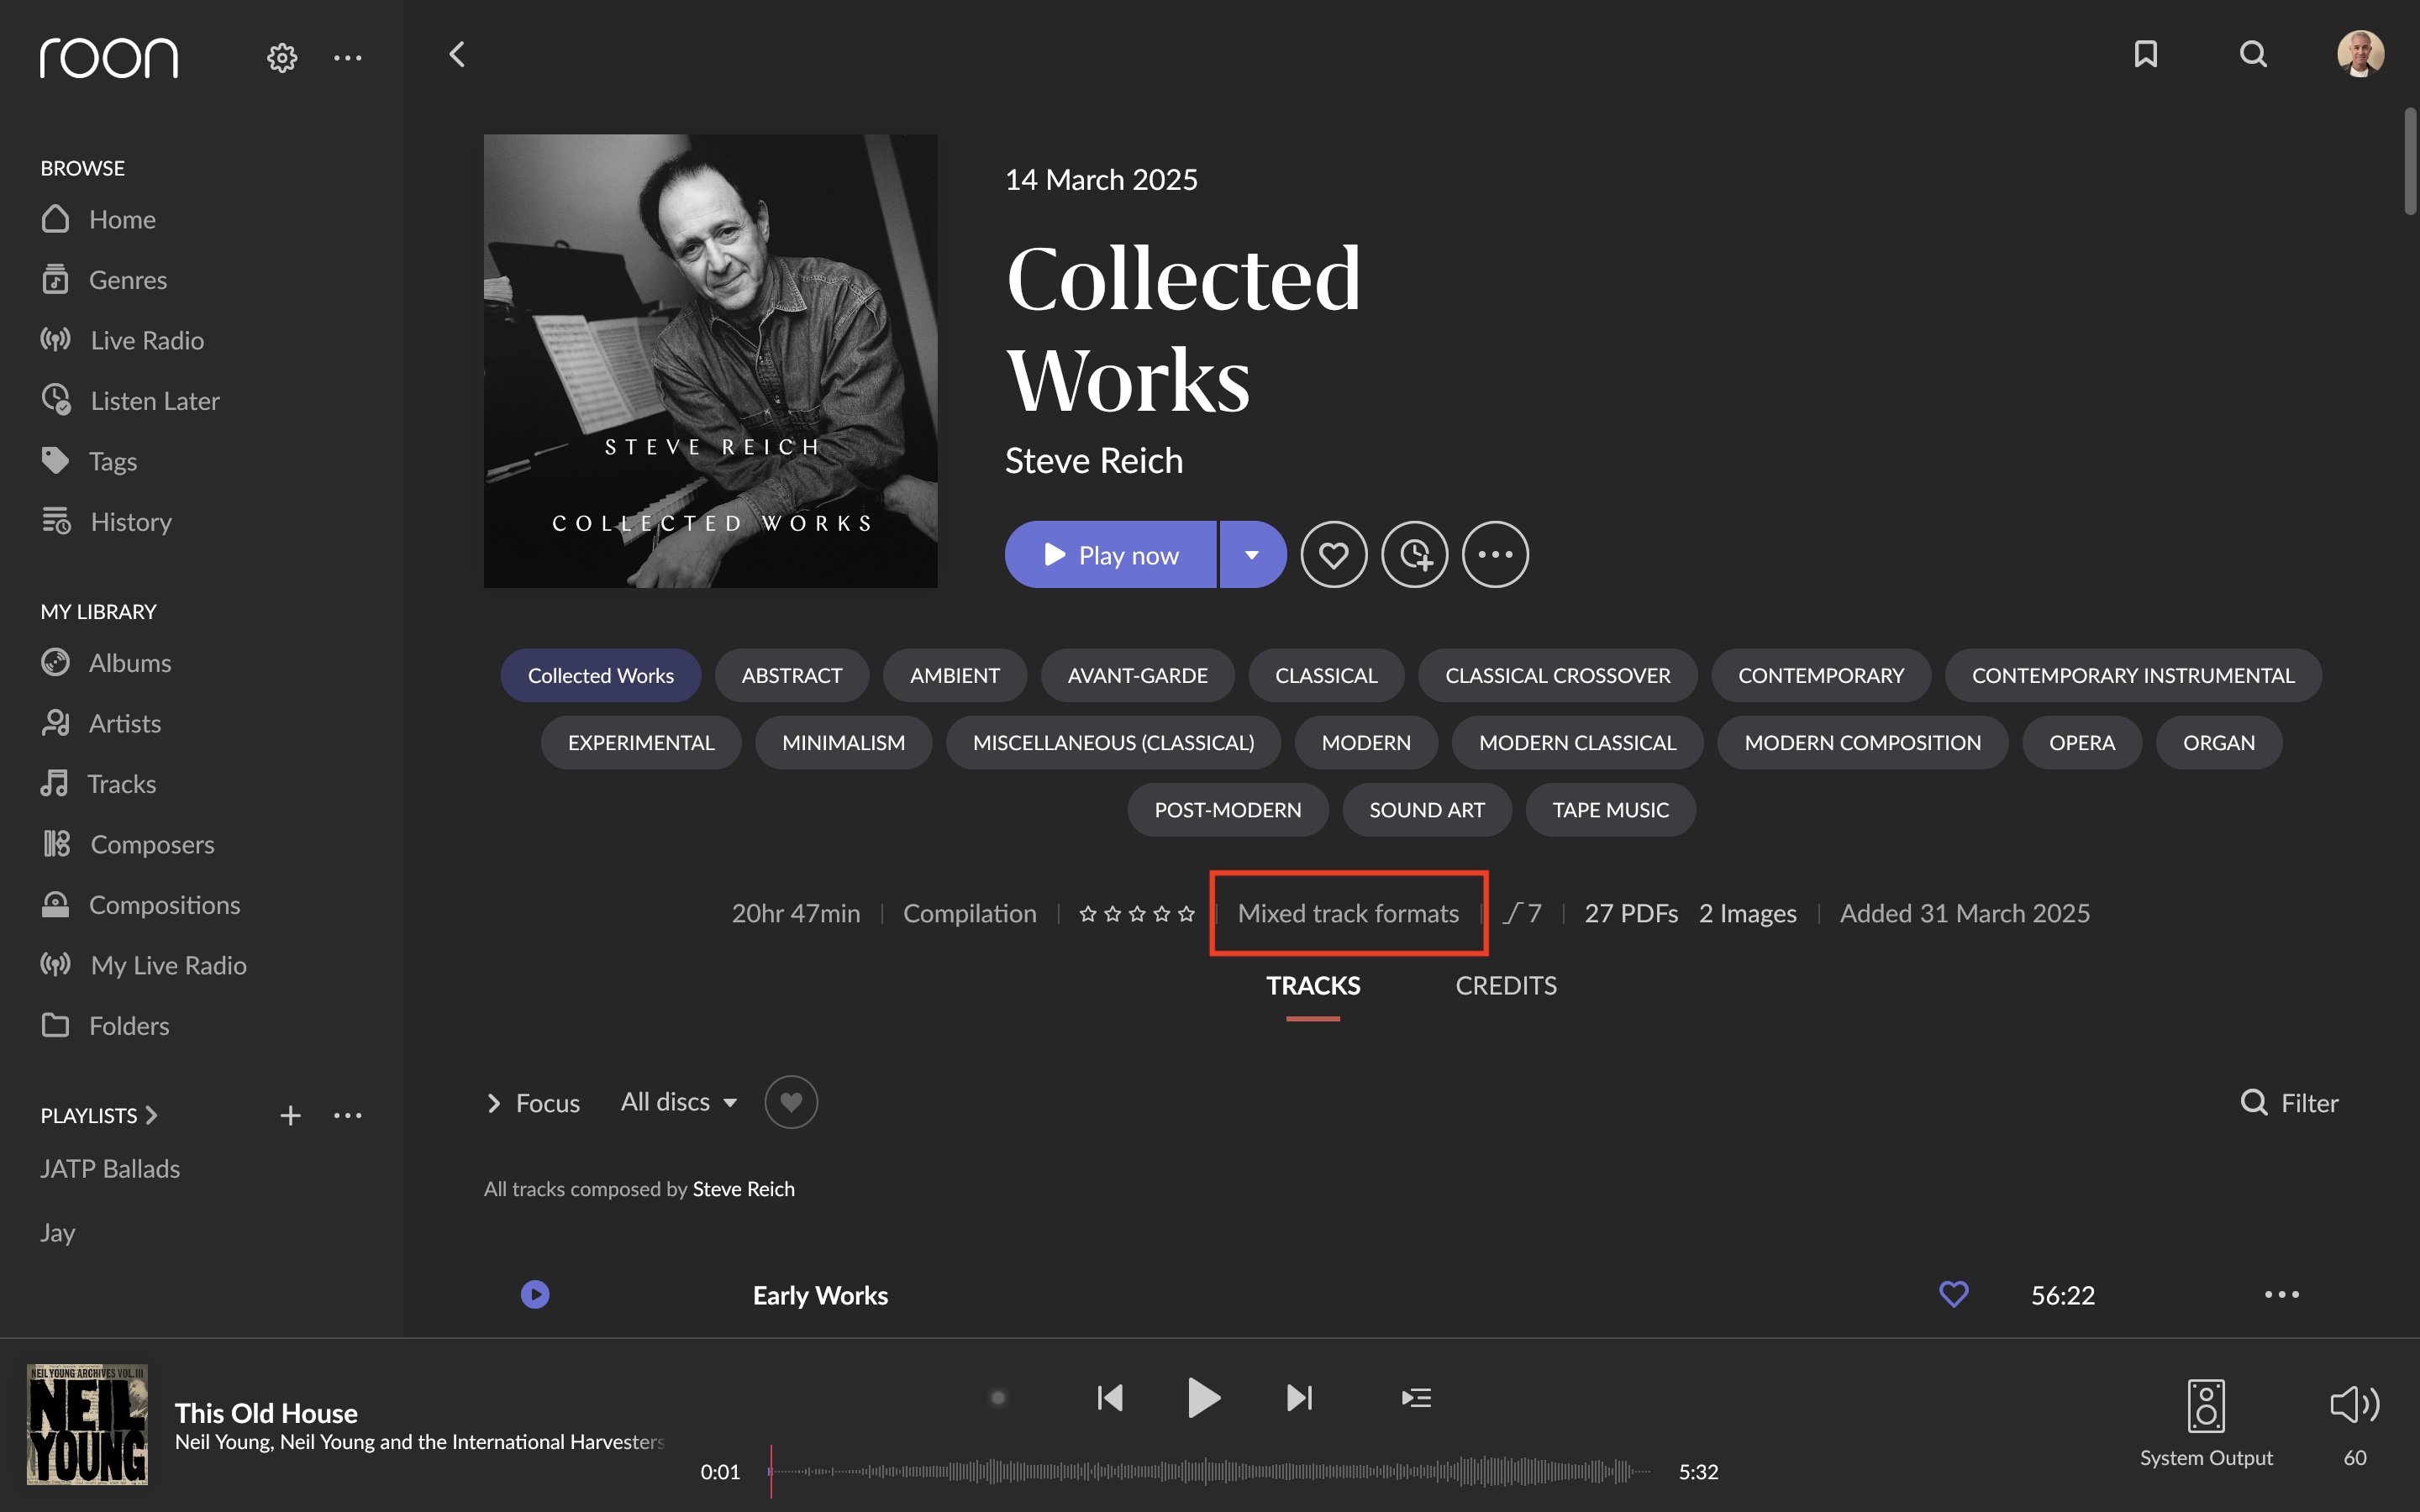Open Artists in My Library
2420x1512 pixels.
coord(101,723)
